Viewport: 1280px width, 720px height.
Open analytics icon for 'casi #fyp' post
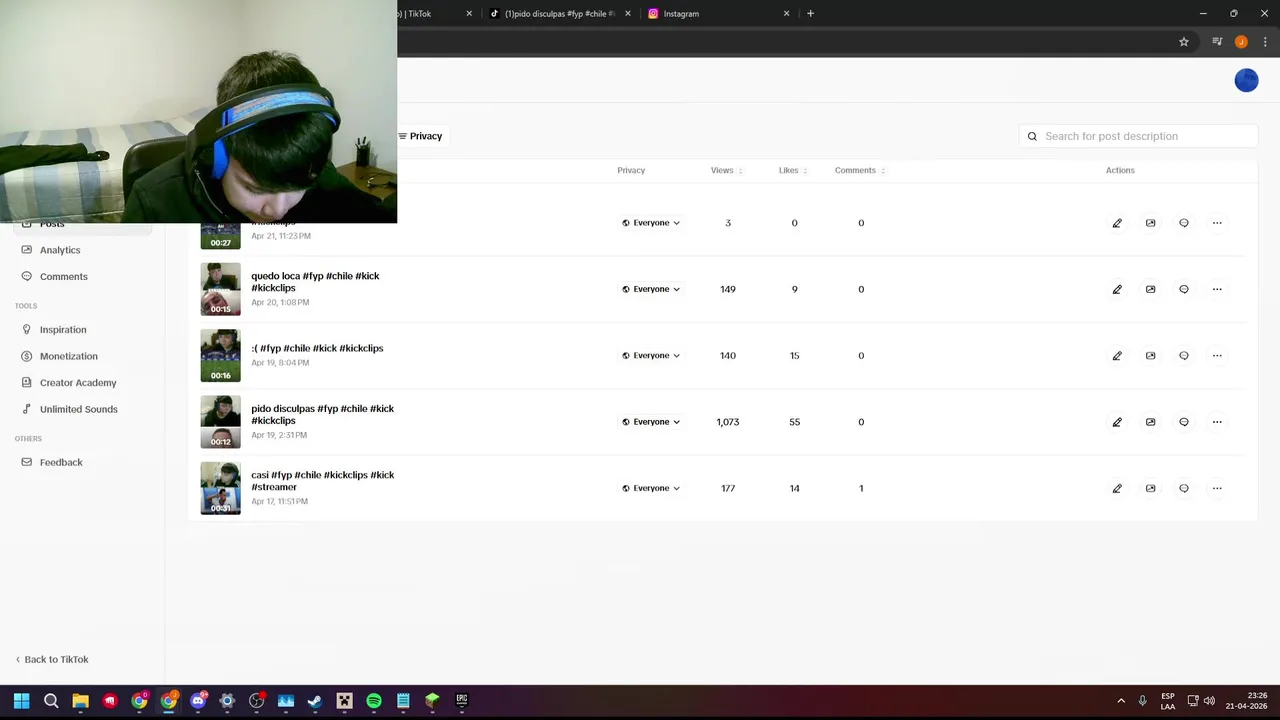(x=1150, y=488)
